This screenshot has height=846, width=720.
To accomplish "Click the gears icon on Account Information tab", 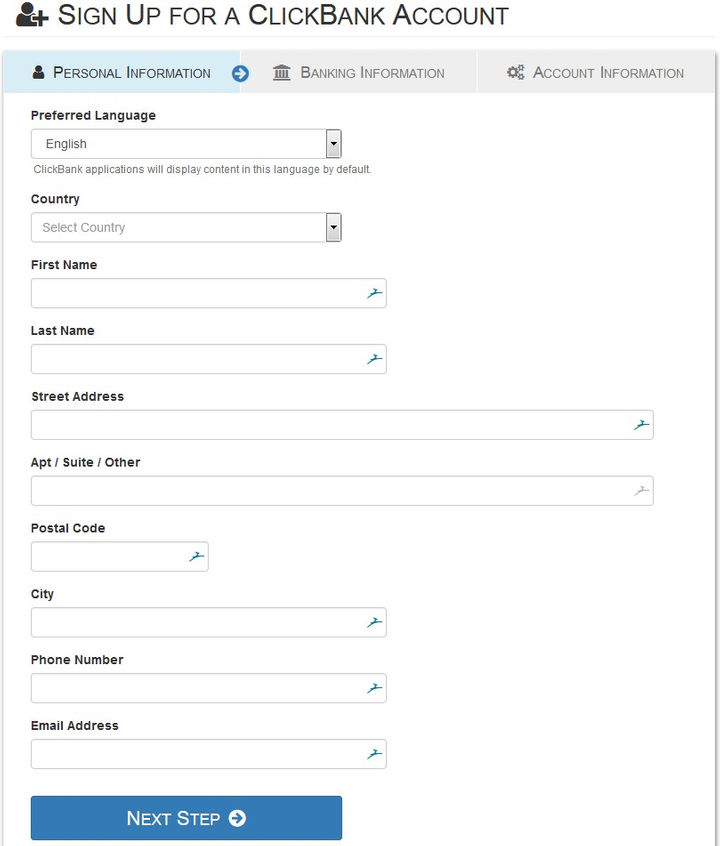I will click(x=515, y=72).
